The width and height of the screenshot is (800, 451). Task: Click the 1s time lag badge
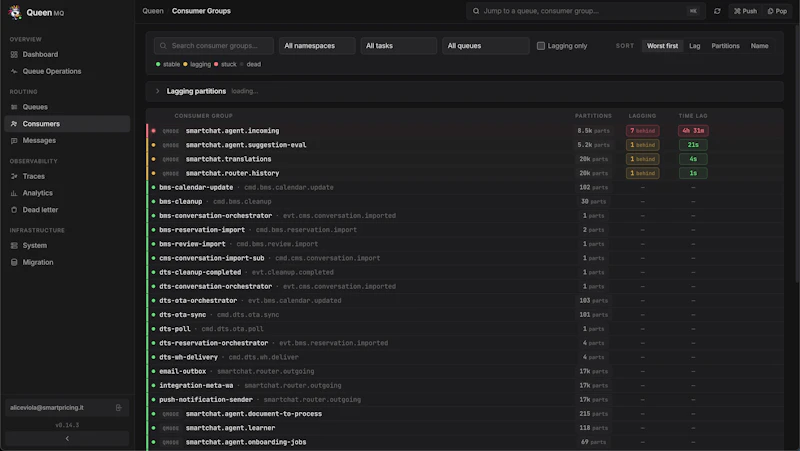coord(693,173)
